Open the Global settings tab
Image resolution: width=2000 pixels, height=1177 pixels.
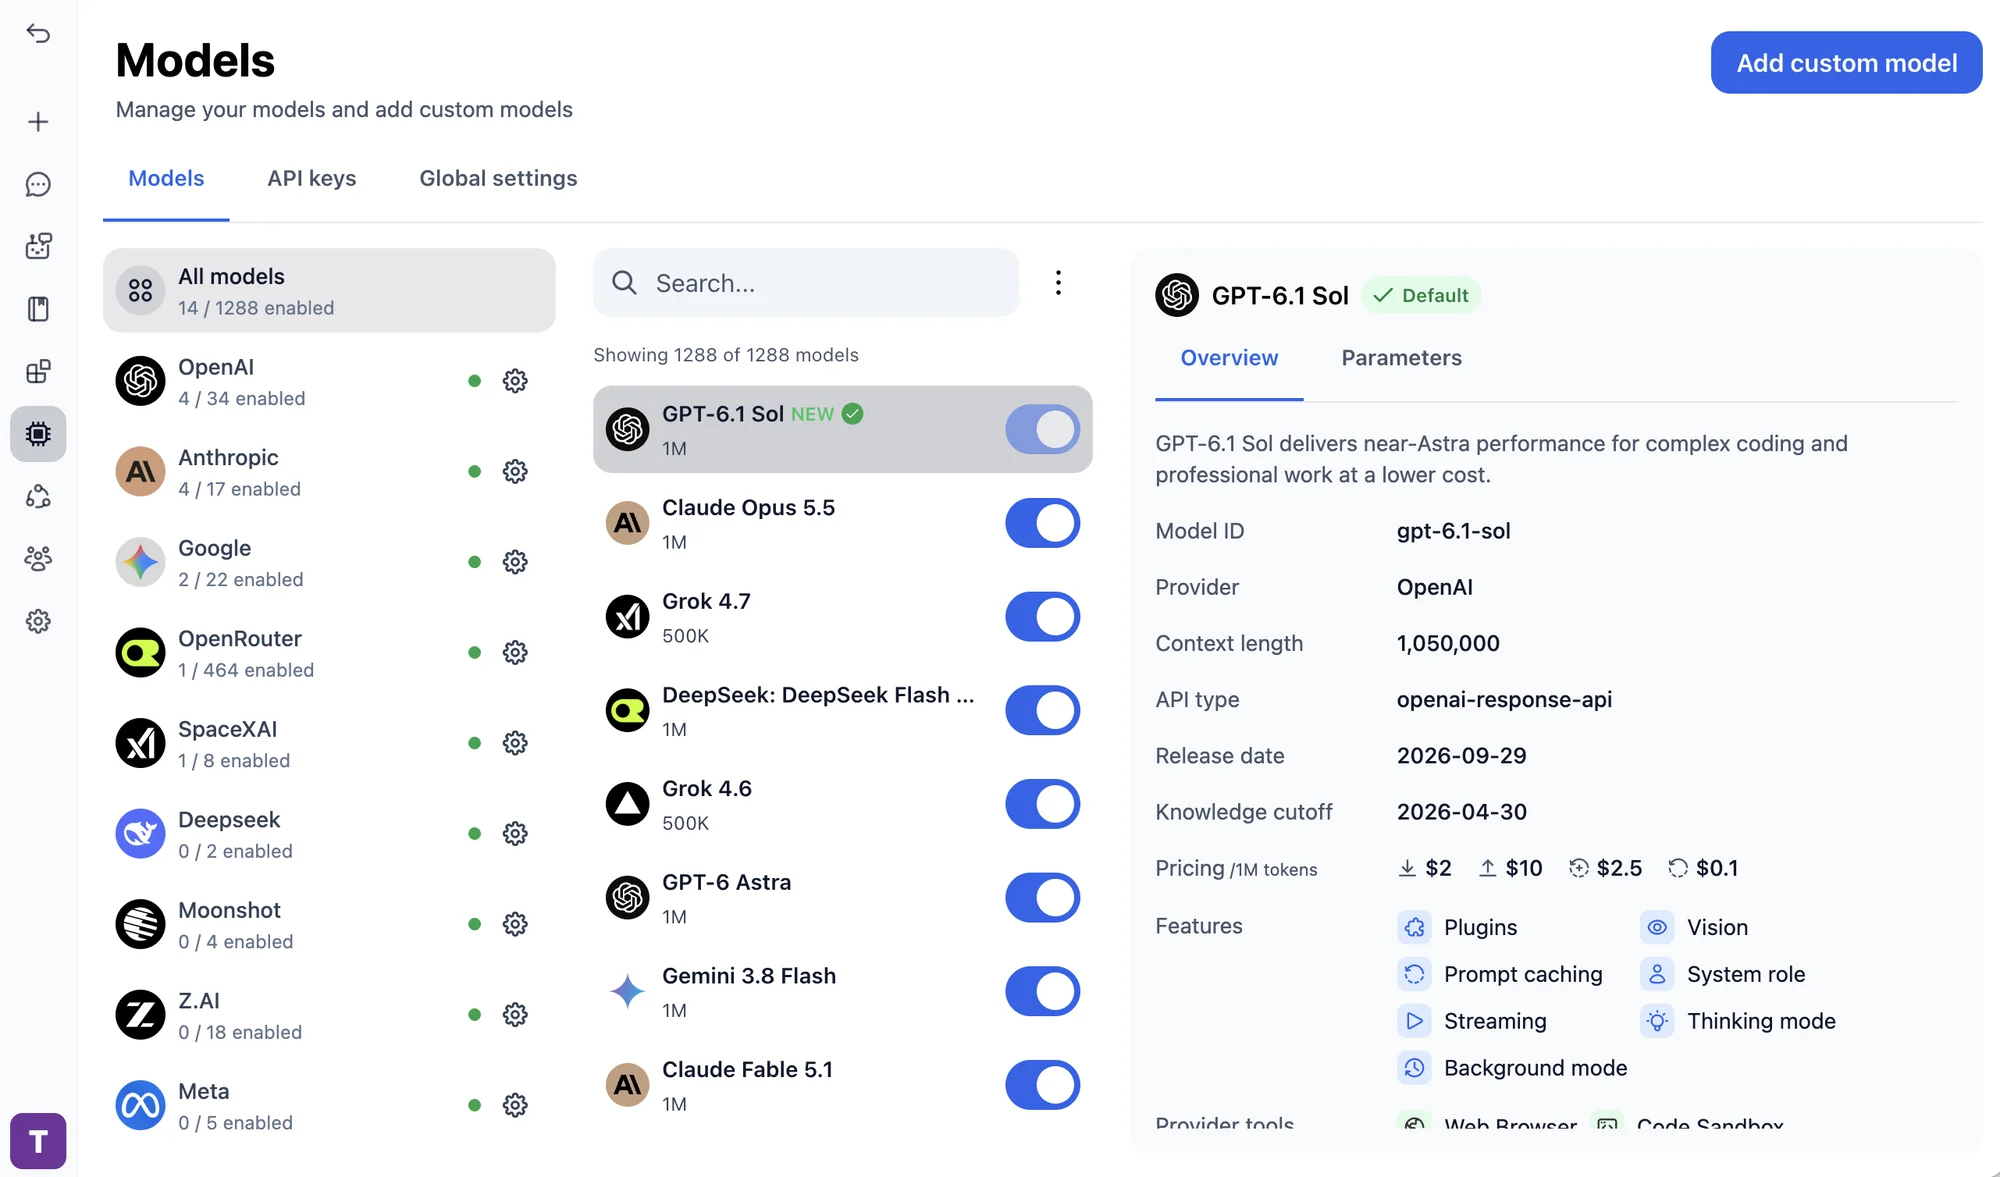(x=498, y=178)
